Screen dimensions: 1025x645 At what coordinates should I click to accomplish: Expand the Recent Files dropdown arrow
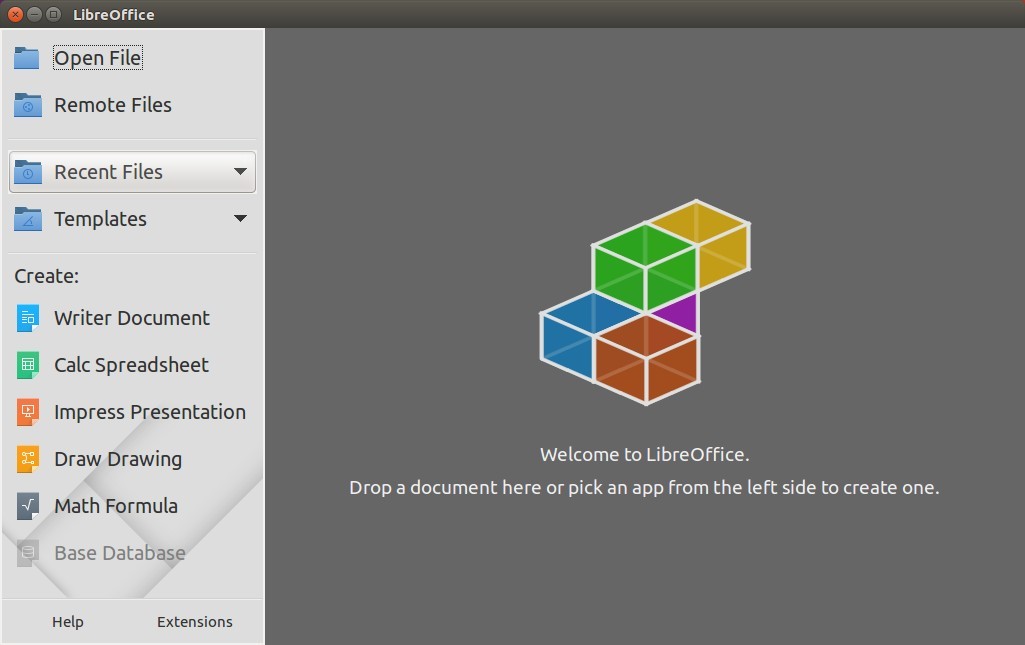241,171
